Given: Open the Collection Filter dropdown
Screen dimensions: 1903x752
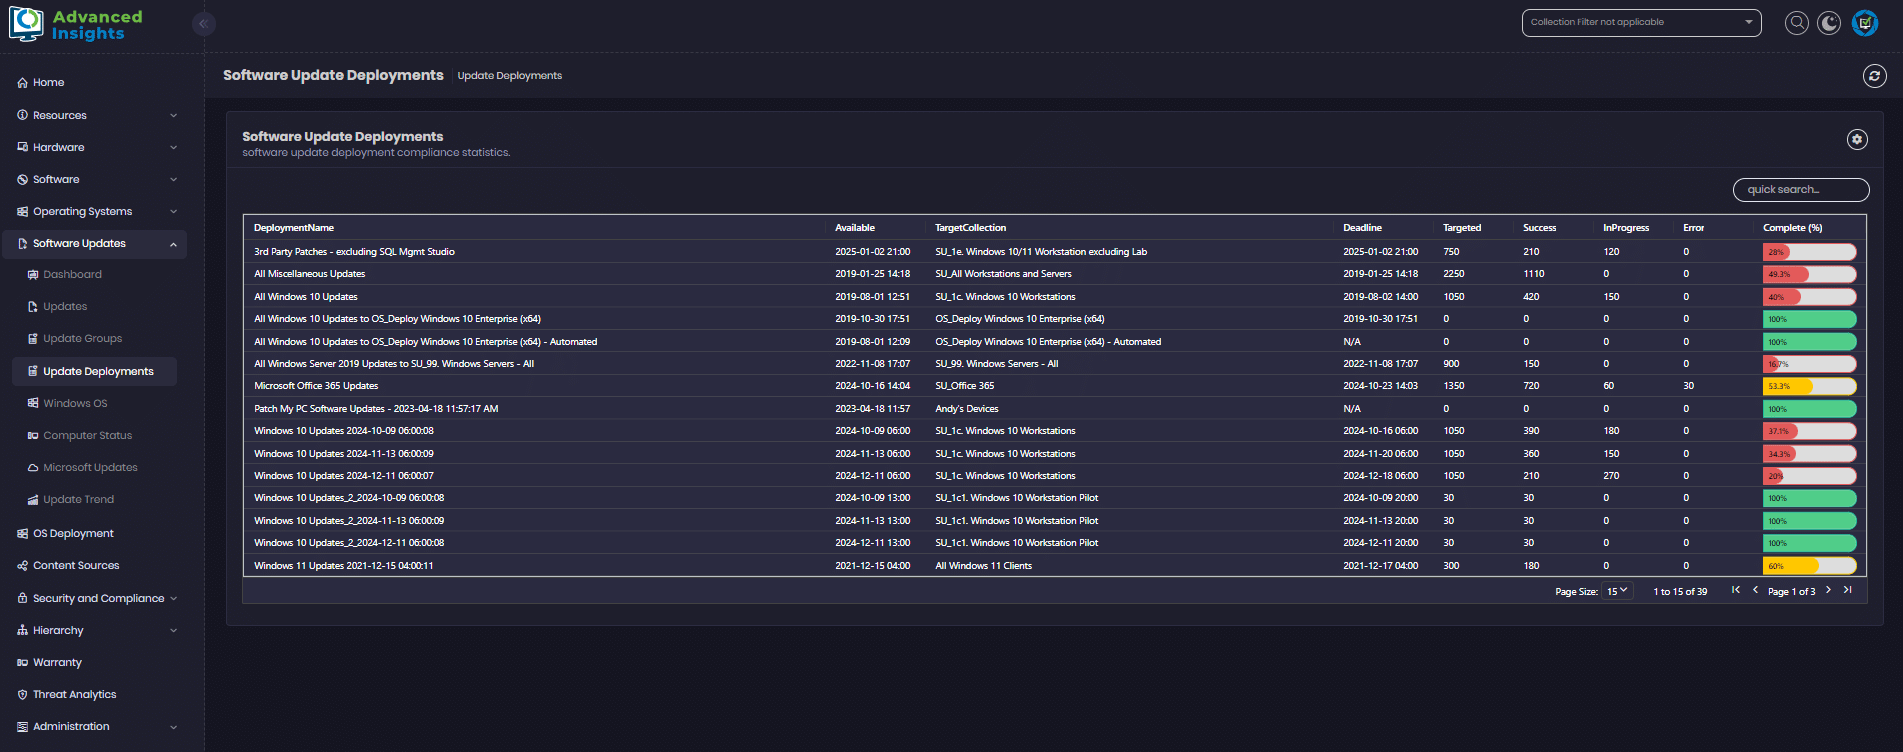Looking at the screenshot, I should pyautogui.click(x=1641, y=23).
